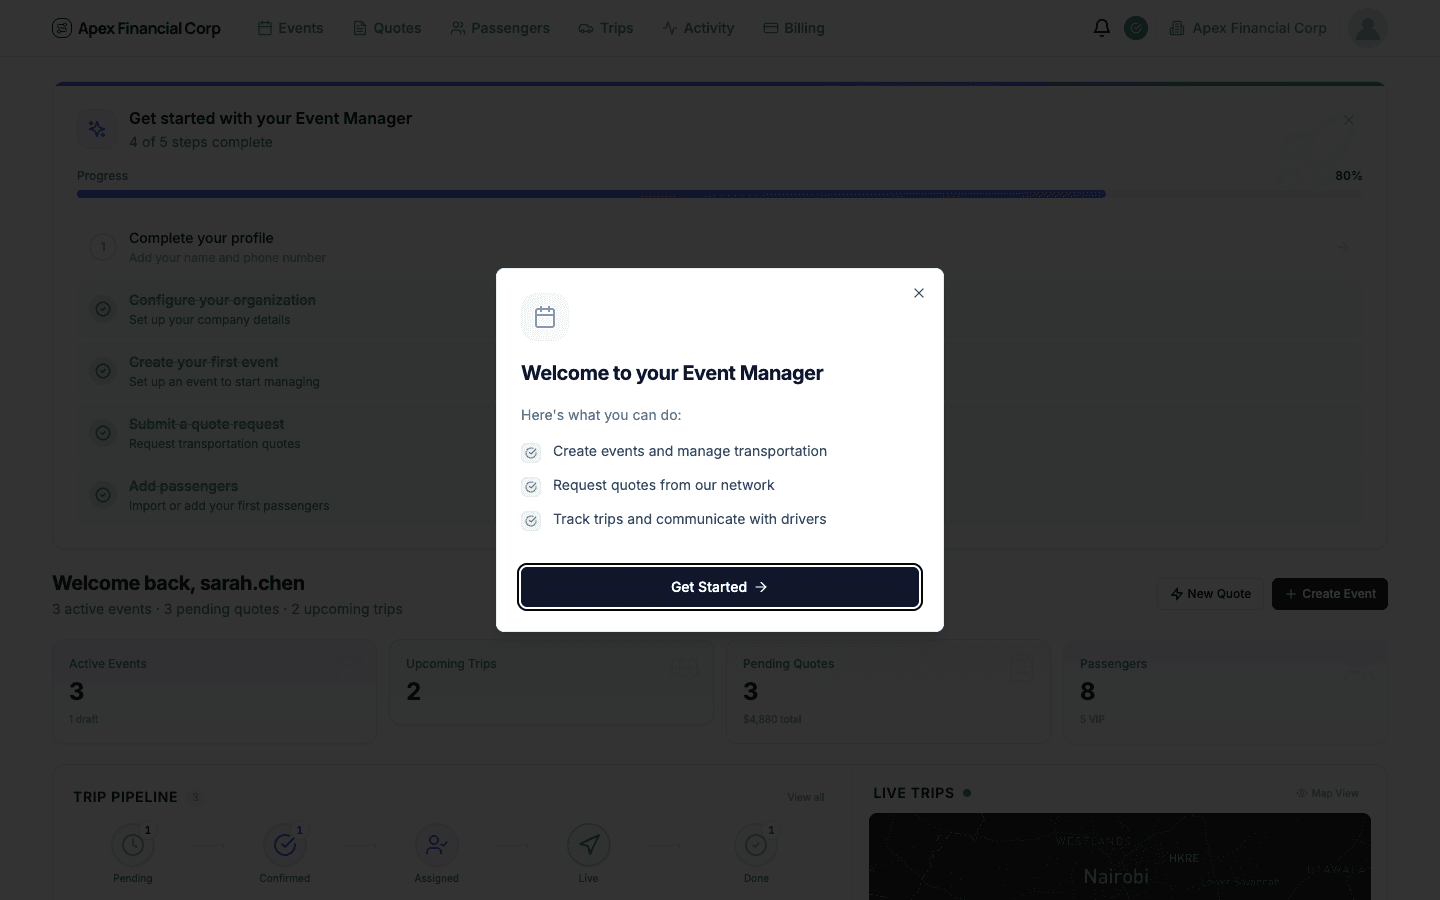Open the notification bell
The height and width of the screenshot is (900, 1440).
[x=1101, y=28]
